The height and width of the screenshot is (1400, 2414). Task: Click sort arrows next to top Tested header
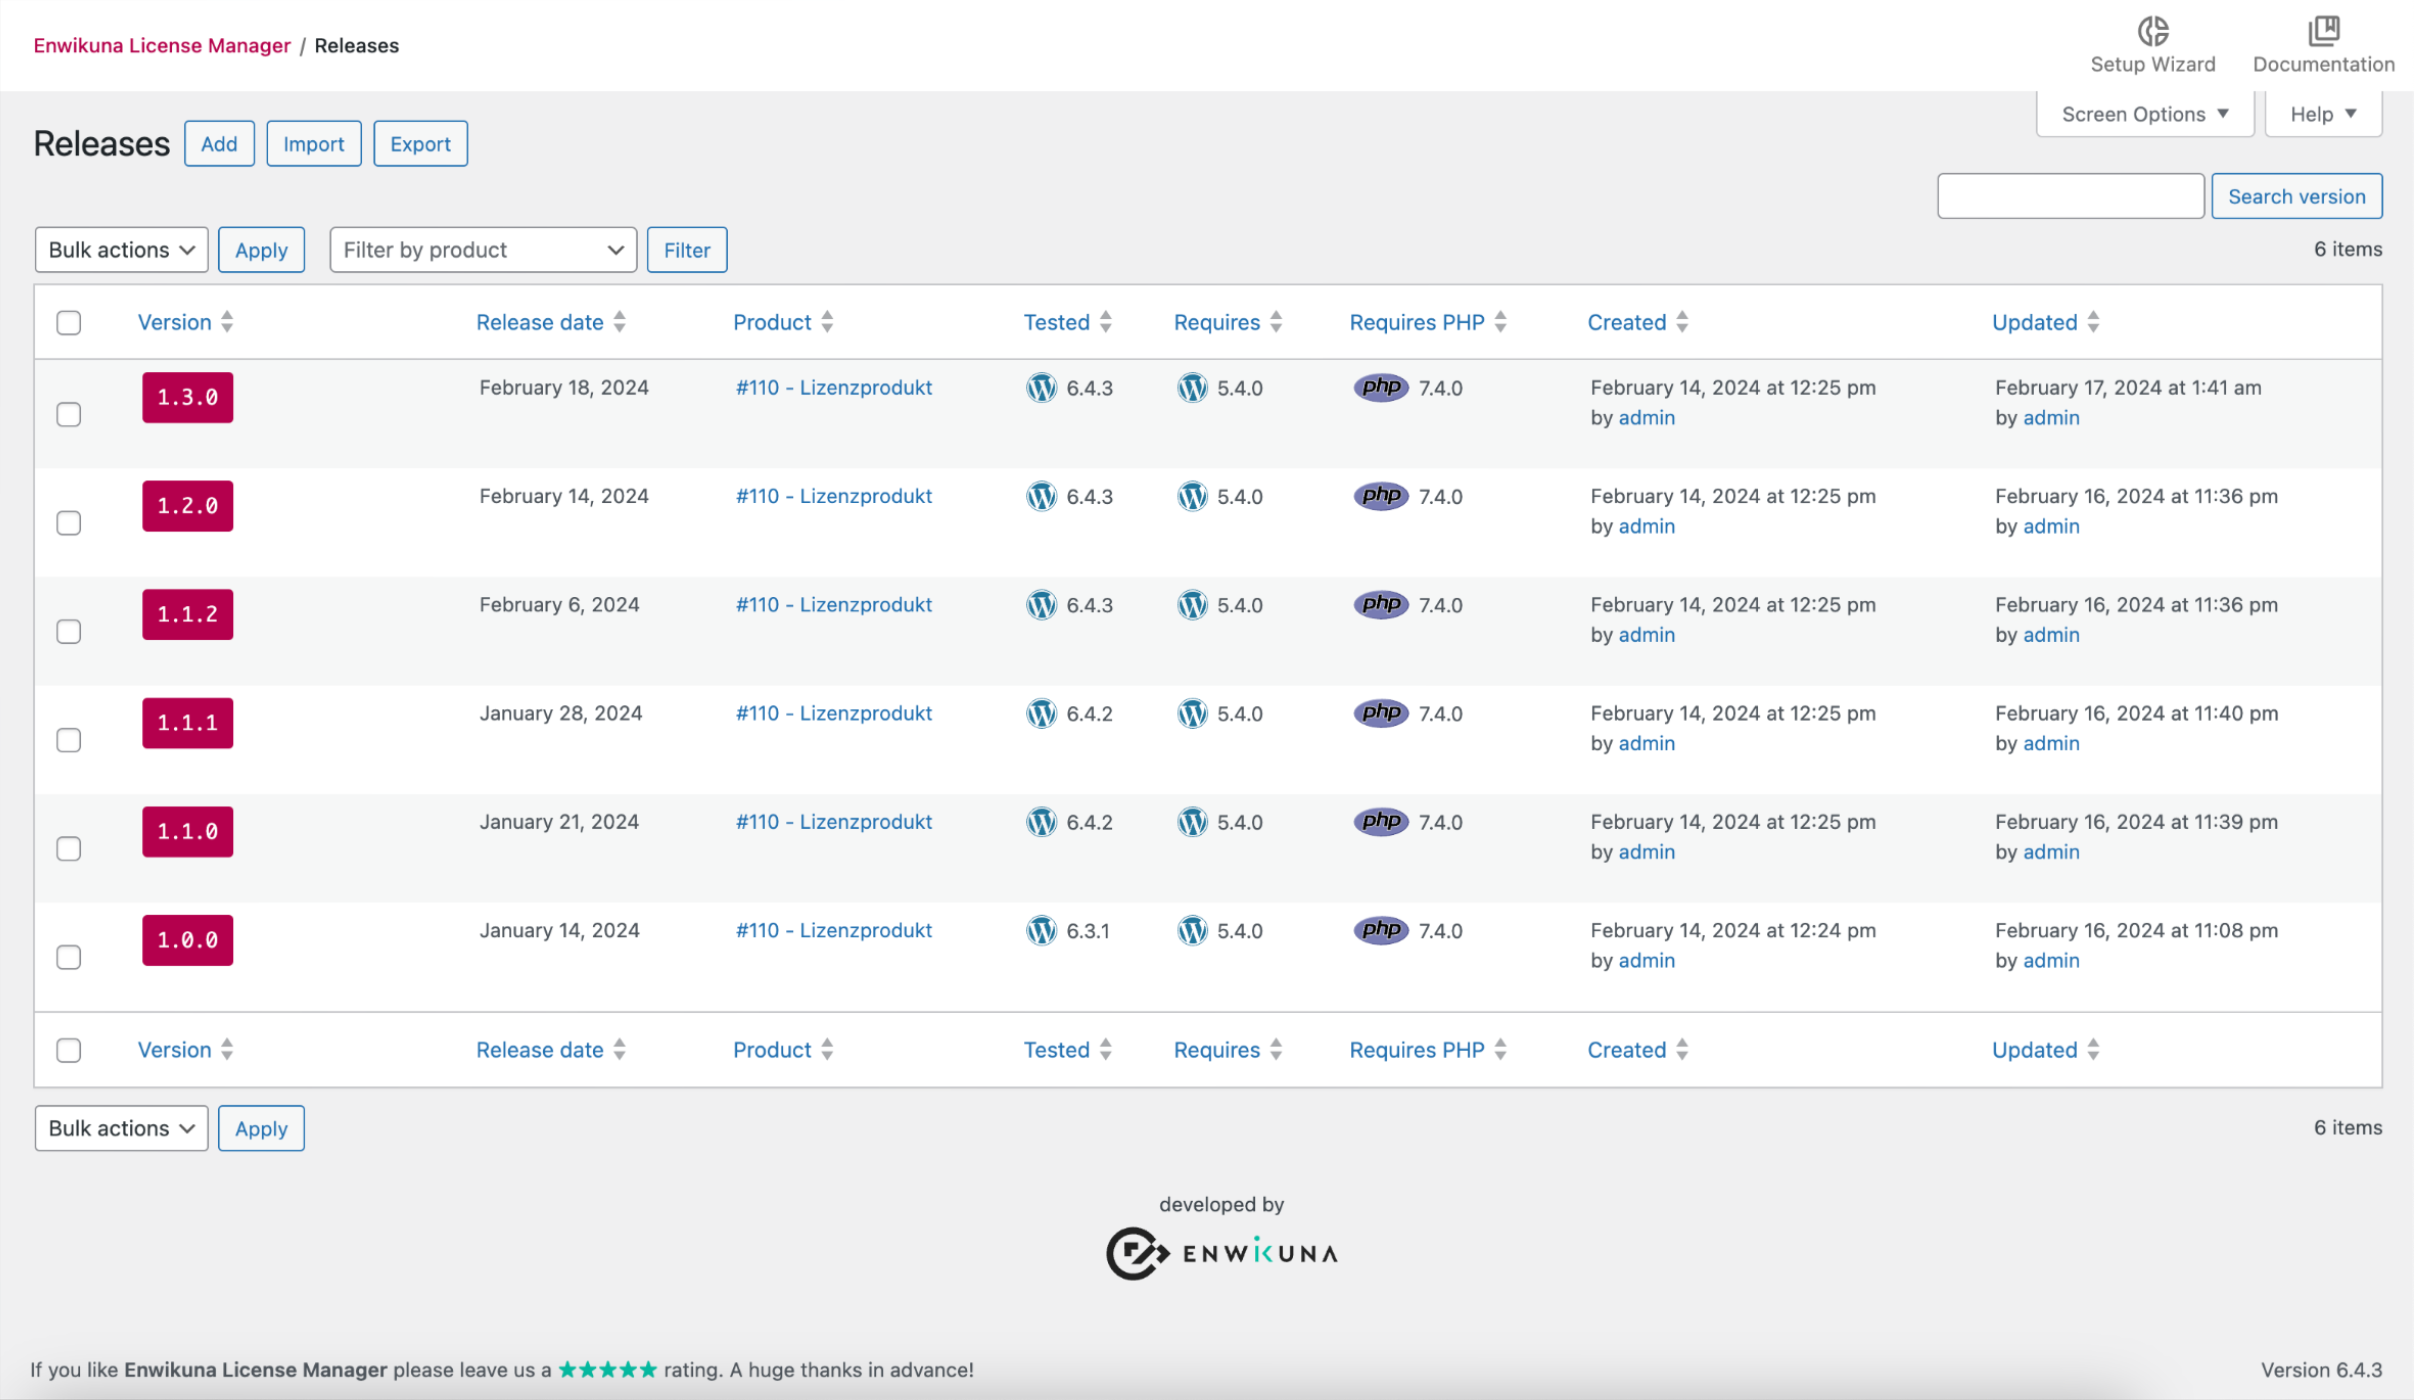click(1105, 322)
